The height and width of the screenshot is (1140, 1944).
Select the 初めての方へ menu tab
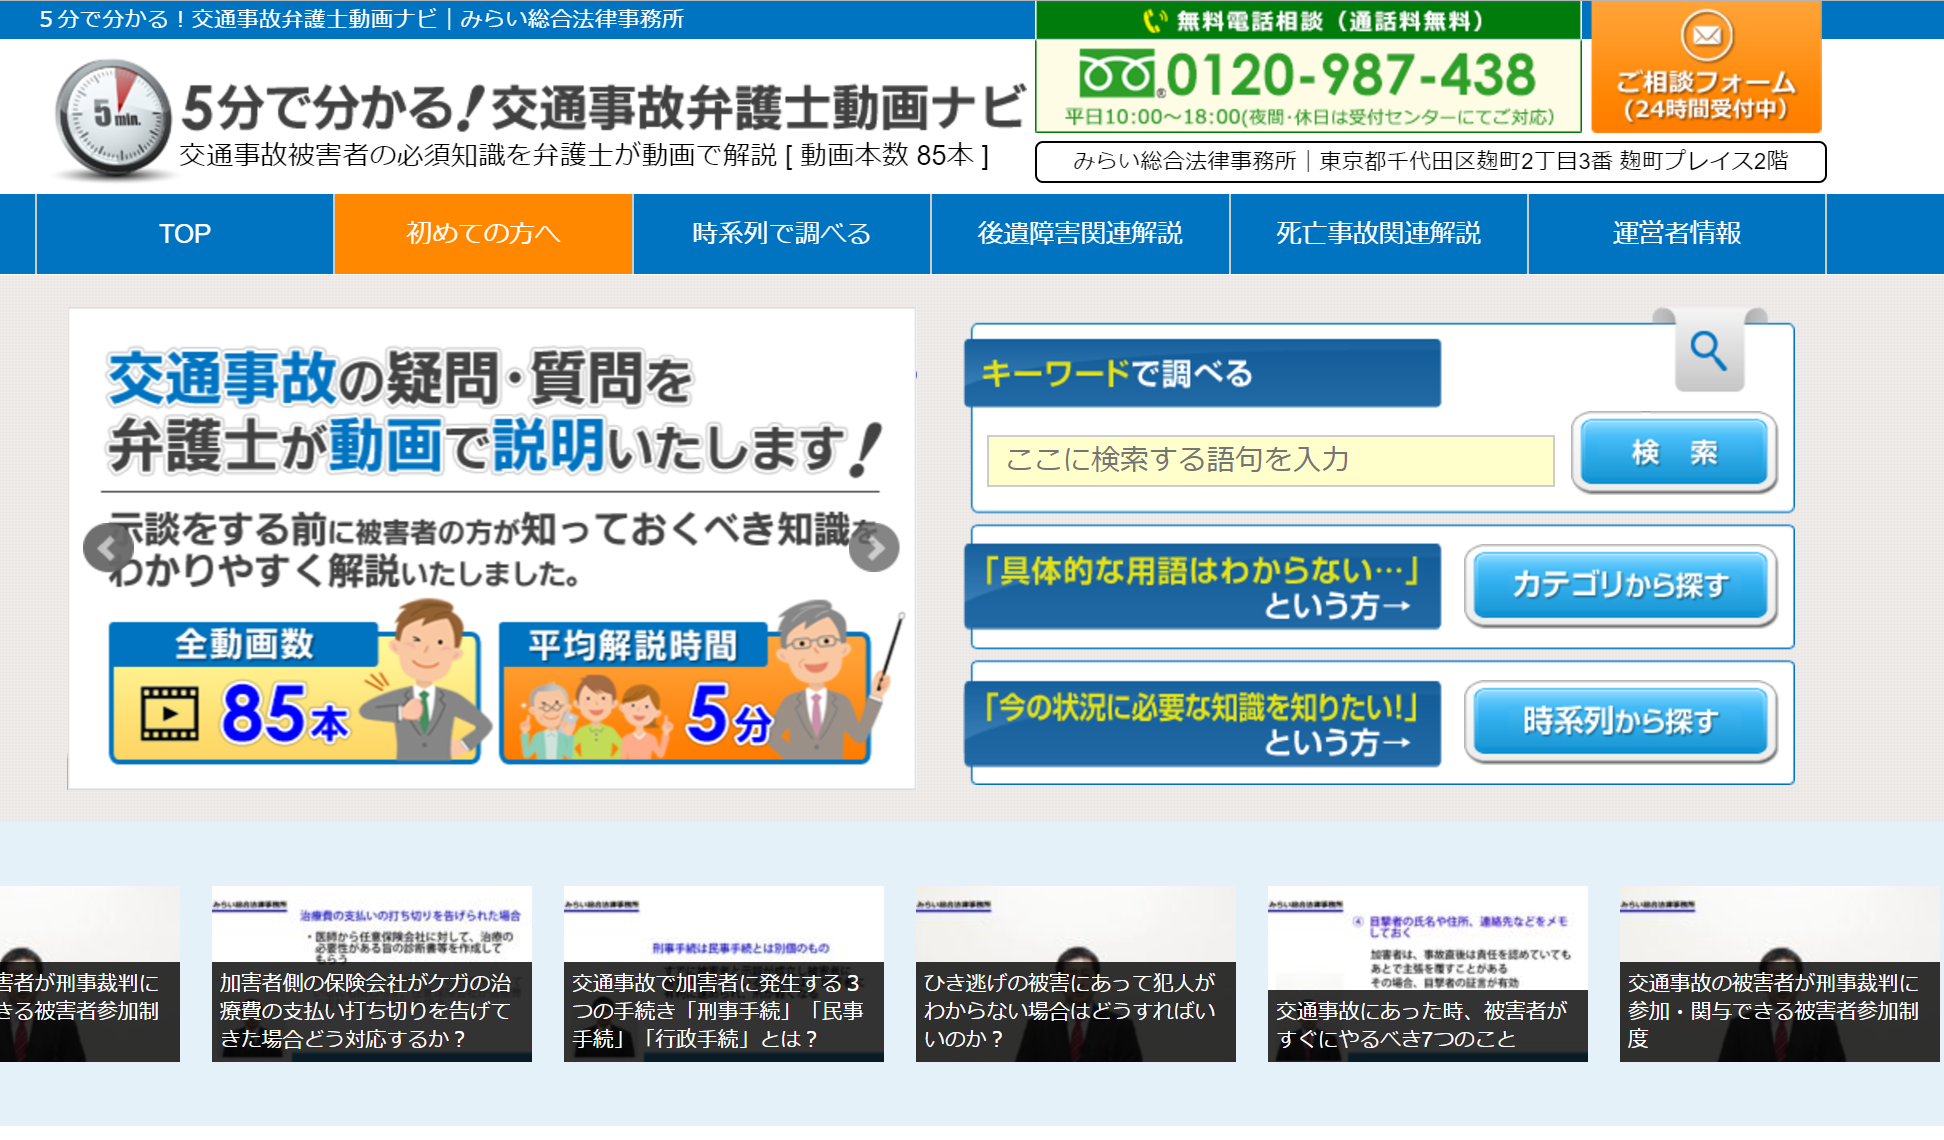tap(483, 234)
